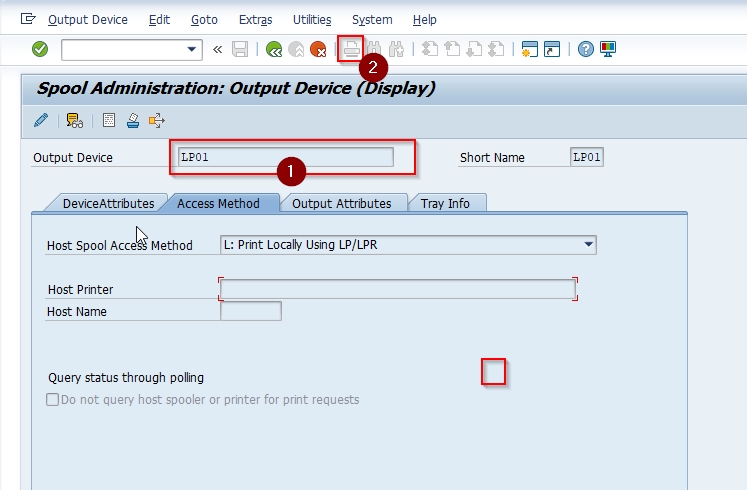Click the SAP menu icon beside Output Device

point(28,19)
